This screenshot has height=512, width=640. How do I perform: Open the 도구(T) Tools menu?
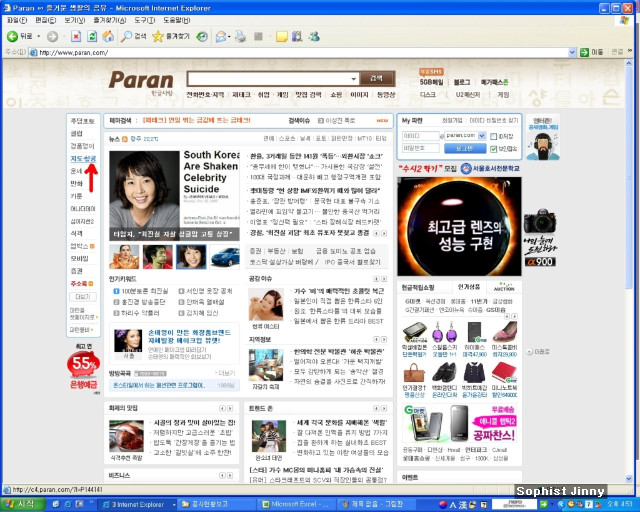tap(144, 20)
